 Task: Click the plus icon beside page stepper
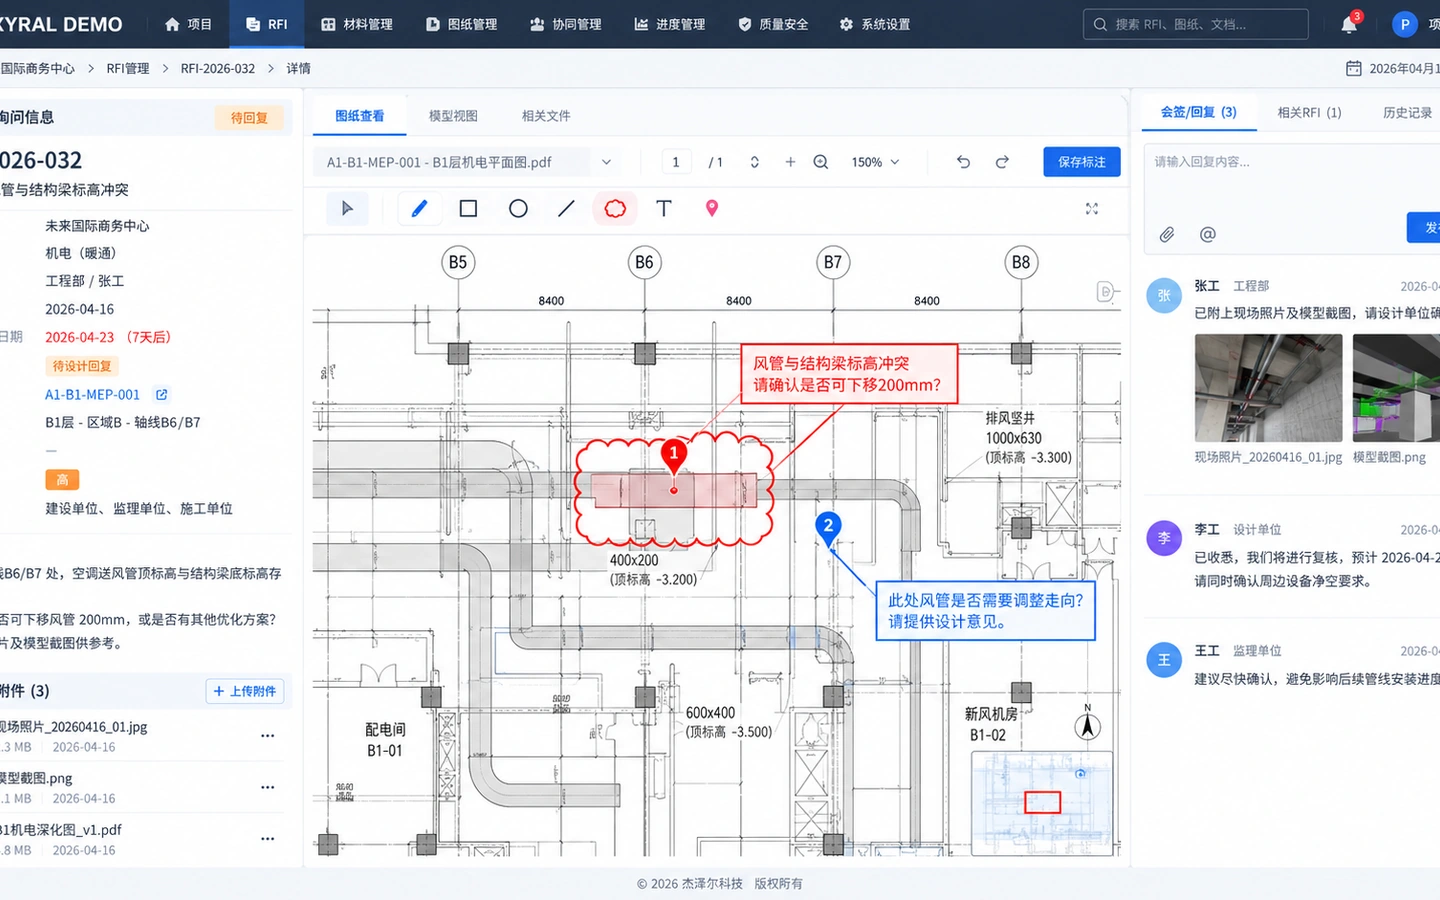click(x=790, y=162)
